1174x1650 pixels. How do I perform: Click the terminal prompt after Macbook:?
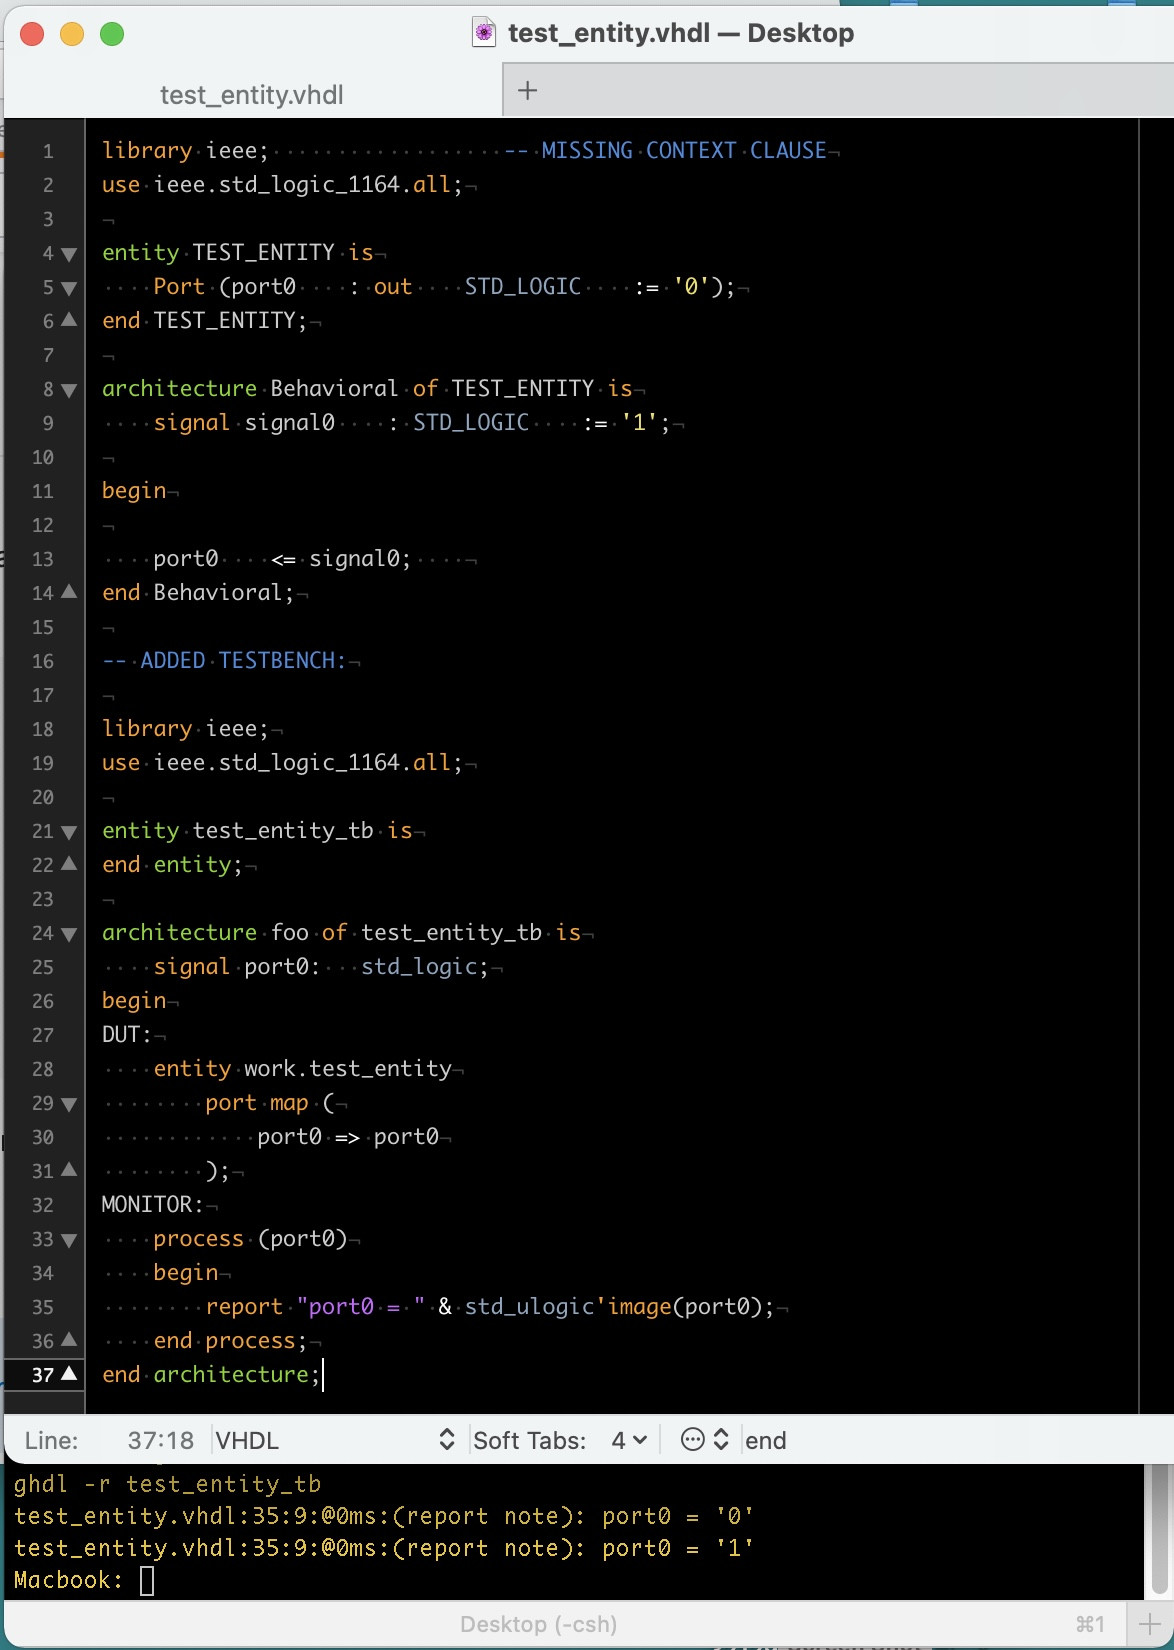click(x=147, y=1580)
